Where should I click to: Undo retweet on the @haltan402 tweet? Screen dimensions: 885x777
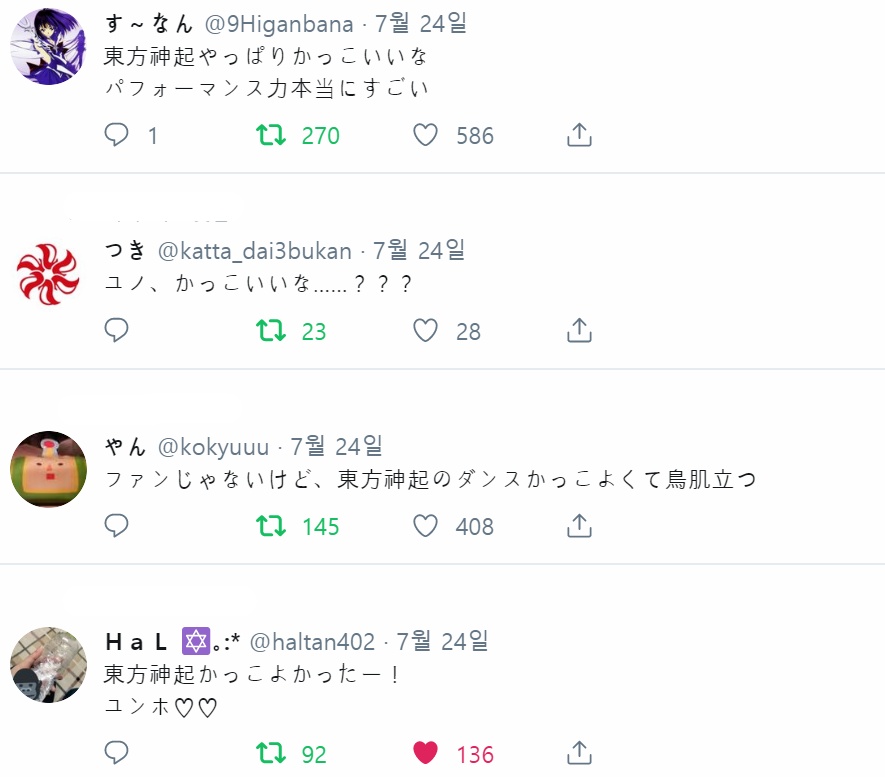271,753
